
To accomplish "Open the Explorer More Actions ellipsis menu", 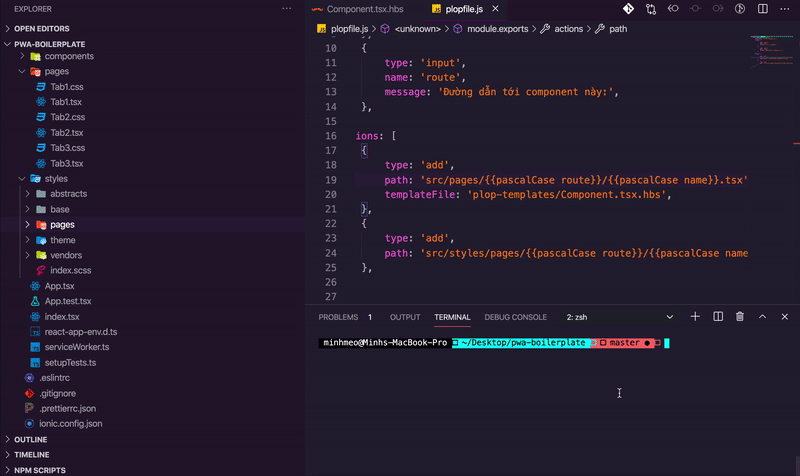I will point(287,9).
